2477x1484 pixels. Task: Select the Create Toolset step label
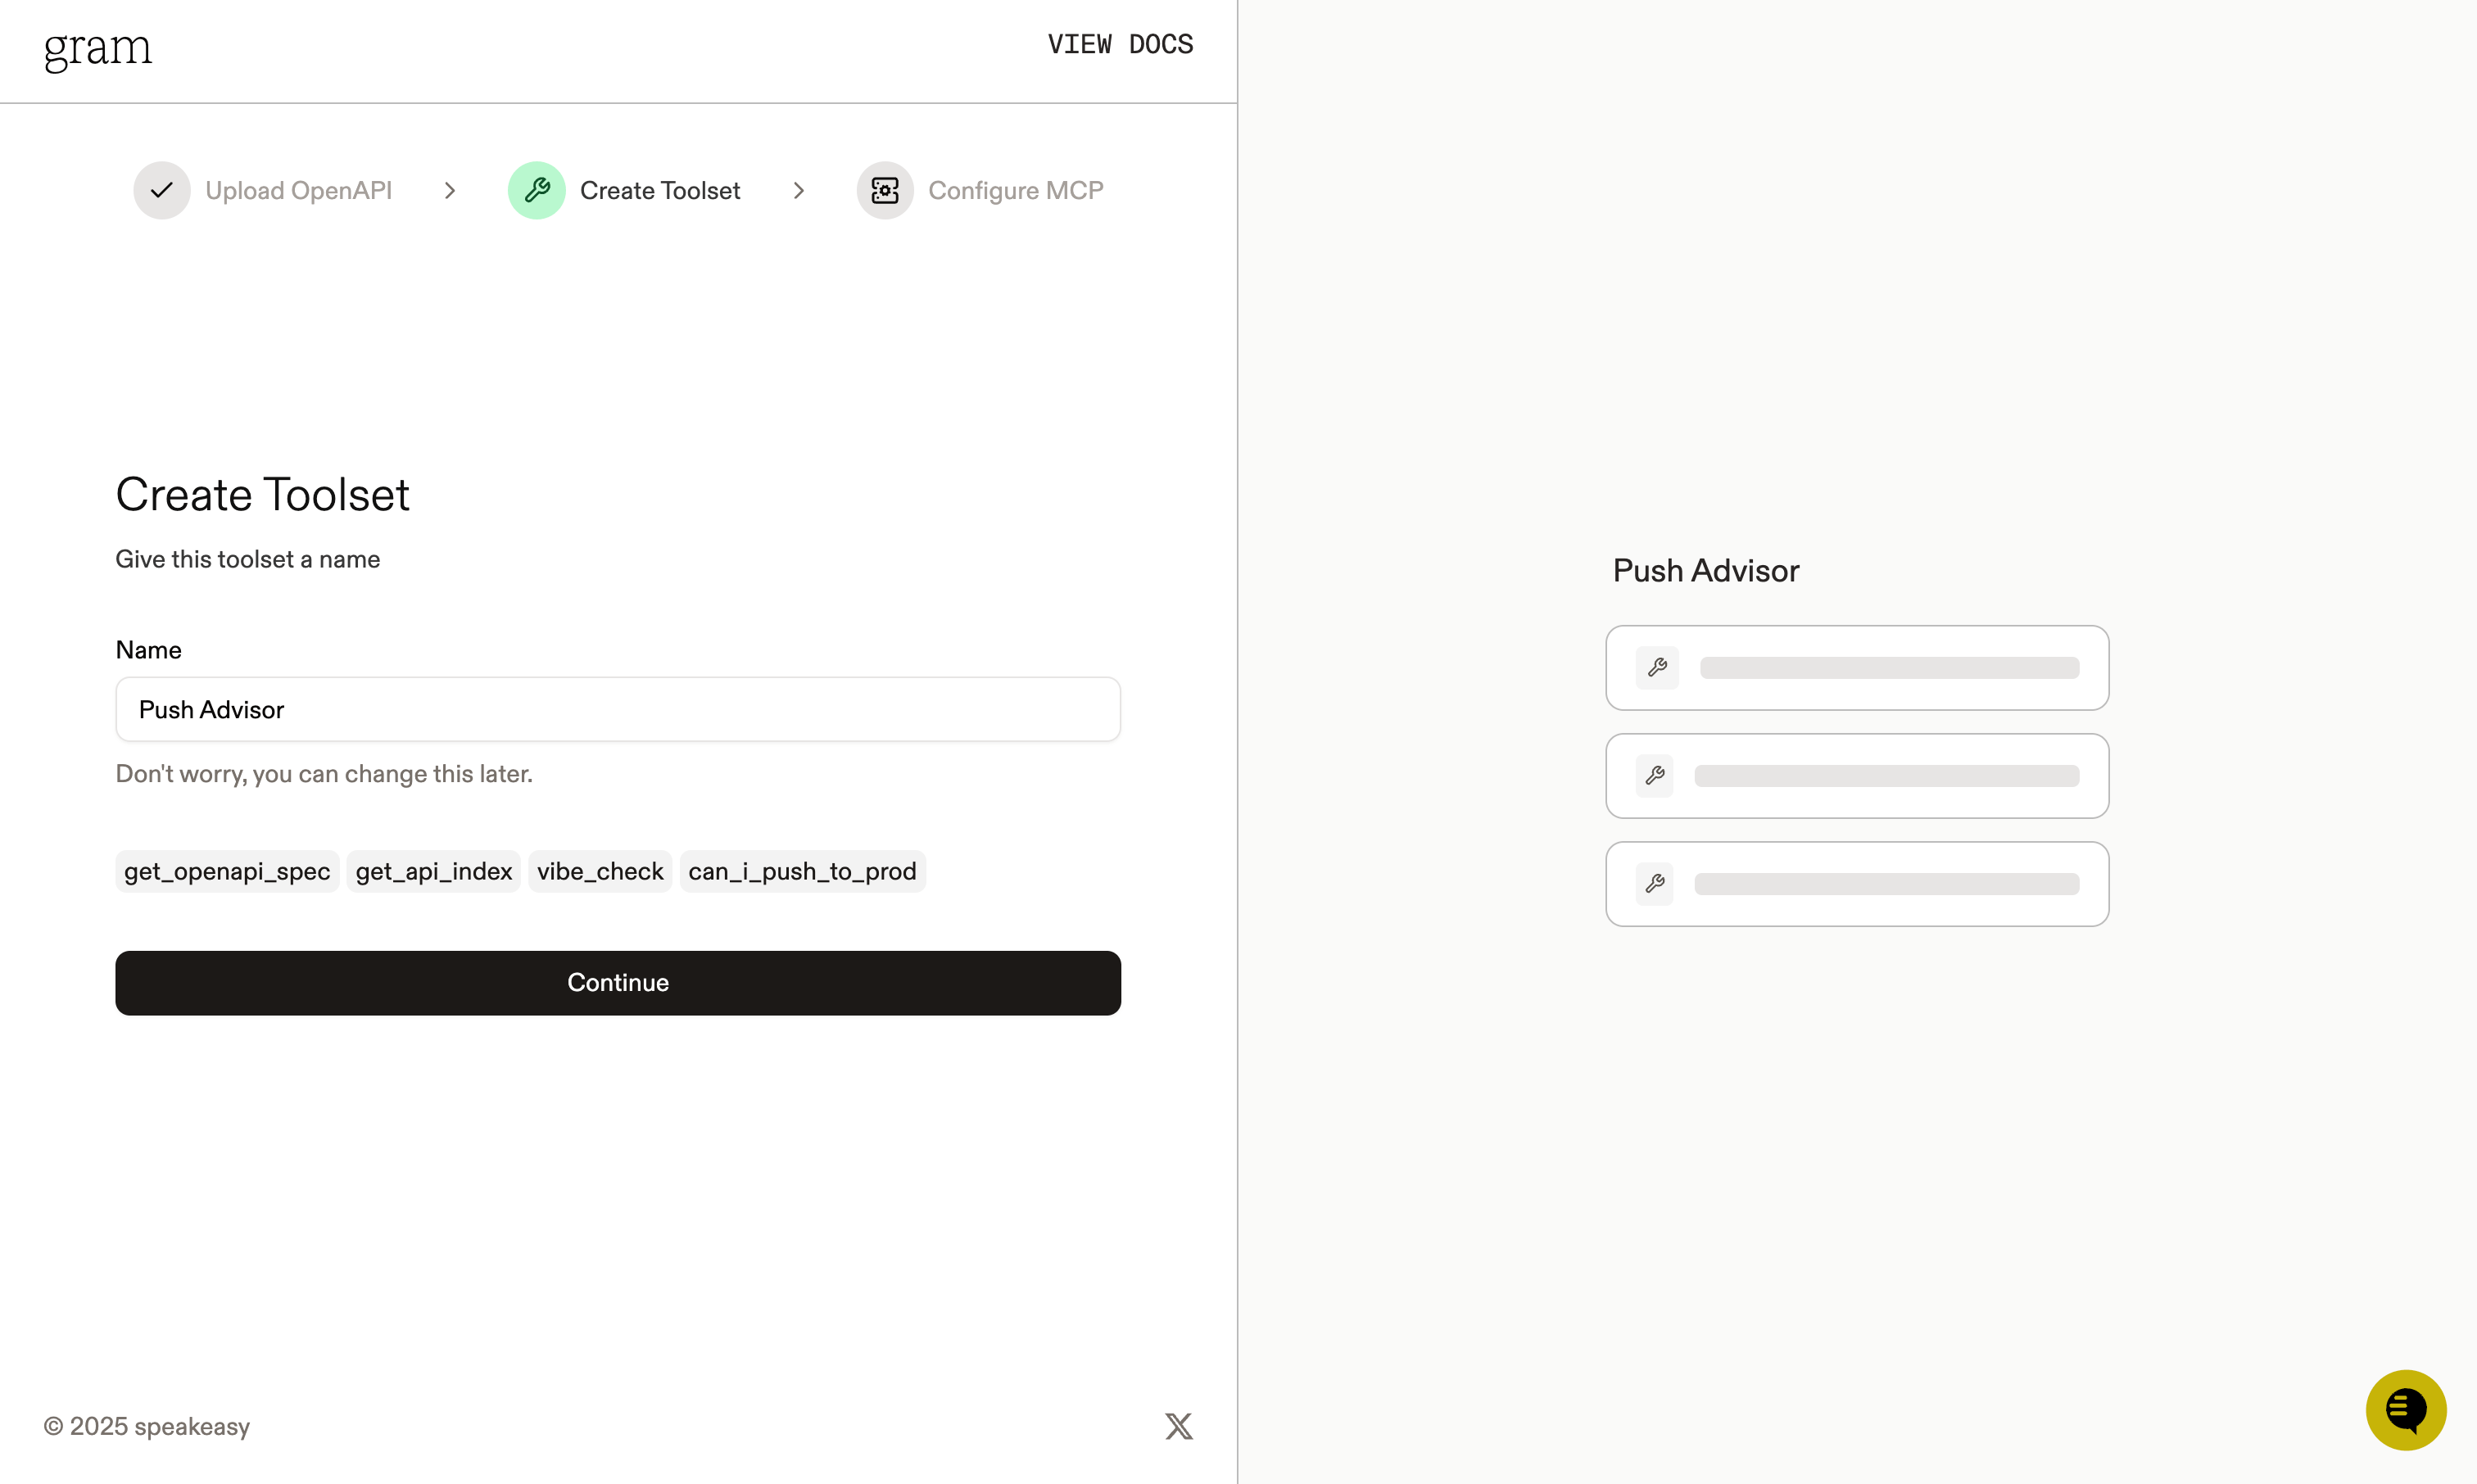pos(660,190)
